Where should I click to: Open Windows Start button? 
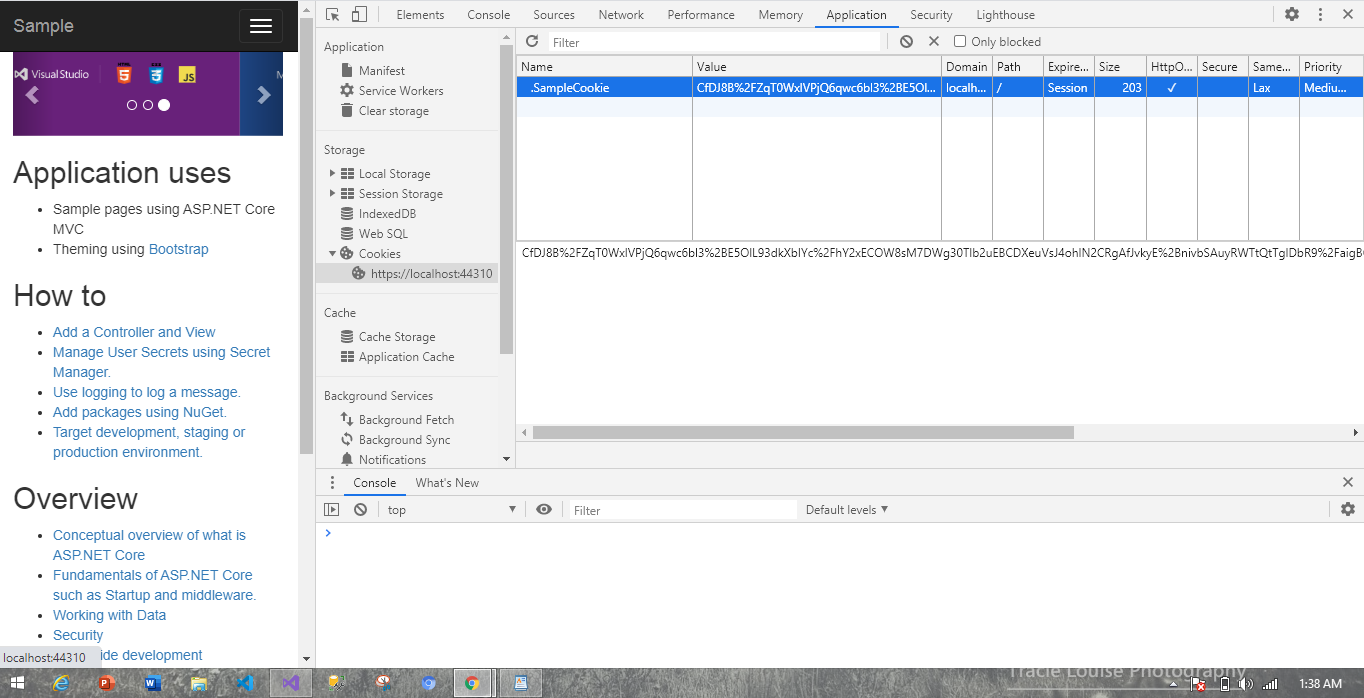pyautogui.click(x=17, y=684)
